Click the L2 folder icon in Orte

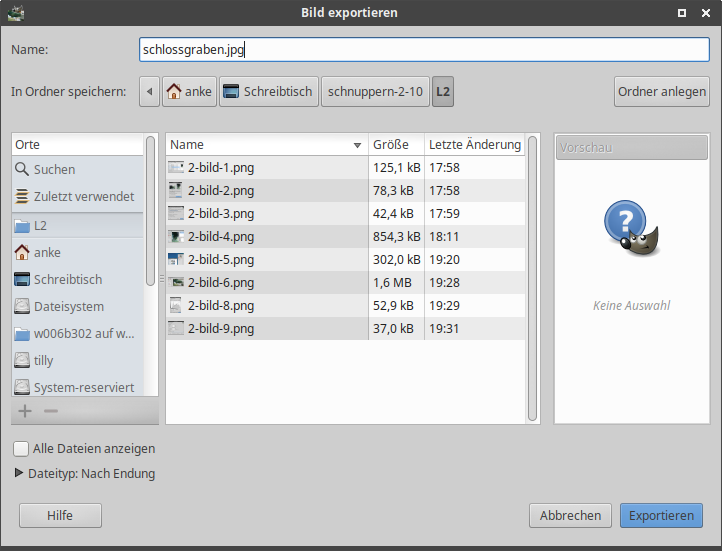pos(22,226)
